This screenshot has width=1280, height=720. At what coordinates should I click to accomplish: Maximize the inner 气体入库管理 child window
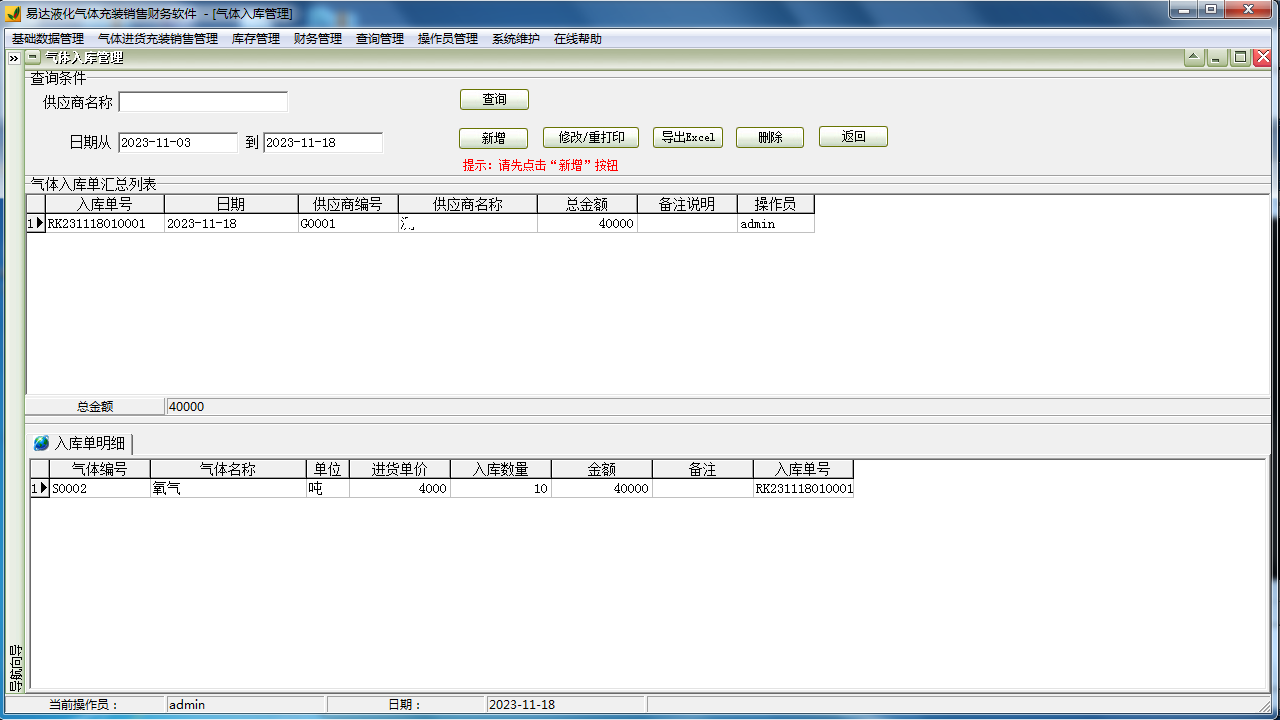coord(1240,58)
